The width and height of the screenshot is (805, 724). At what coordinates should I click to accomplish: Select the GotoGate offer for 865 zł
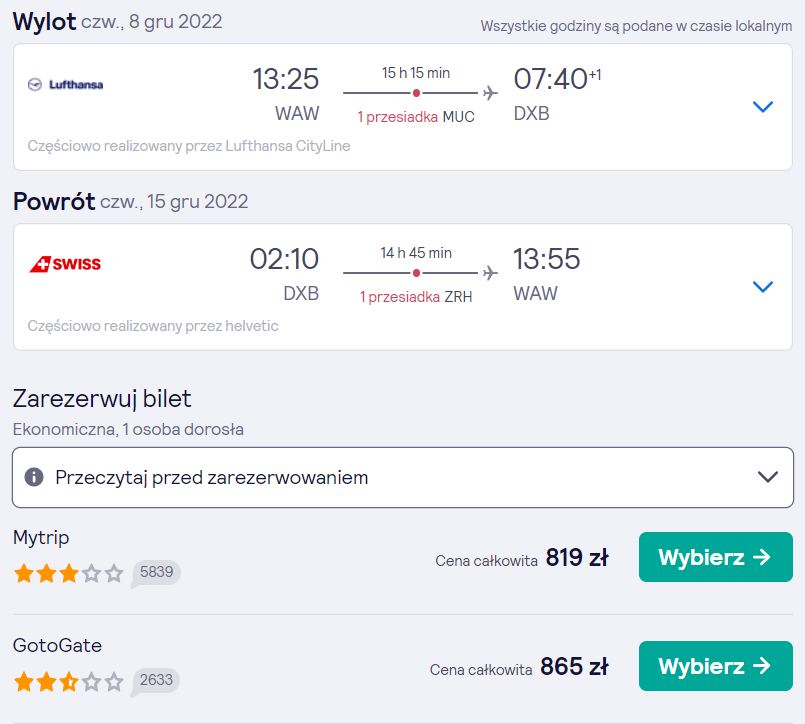click(716, 666)
